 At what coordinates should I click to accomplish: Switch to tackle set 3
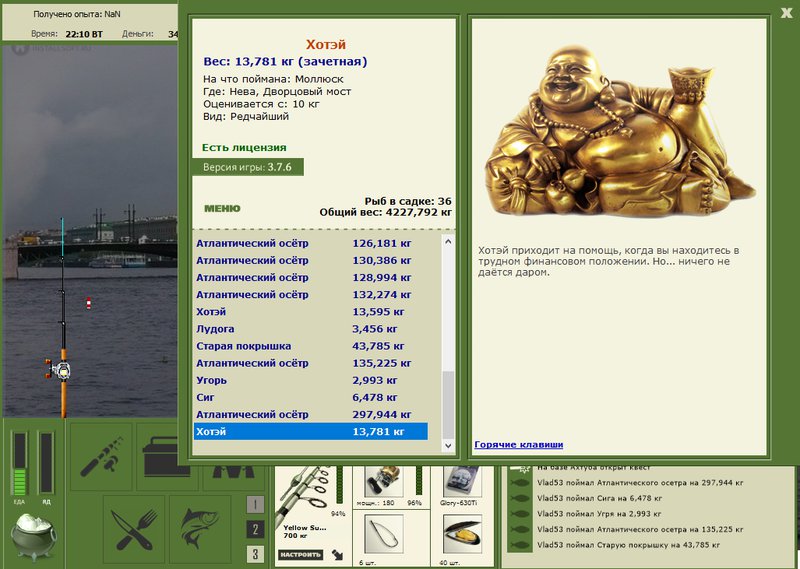[x=255, y=554]
